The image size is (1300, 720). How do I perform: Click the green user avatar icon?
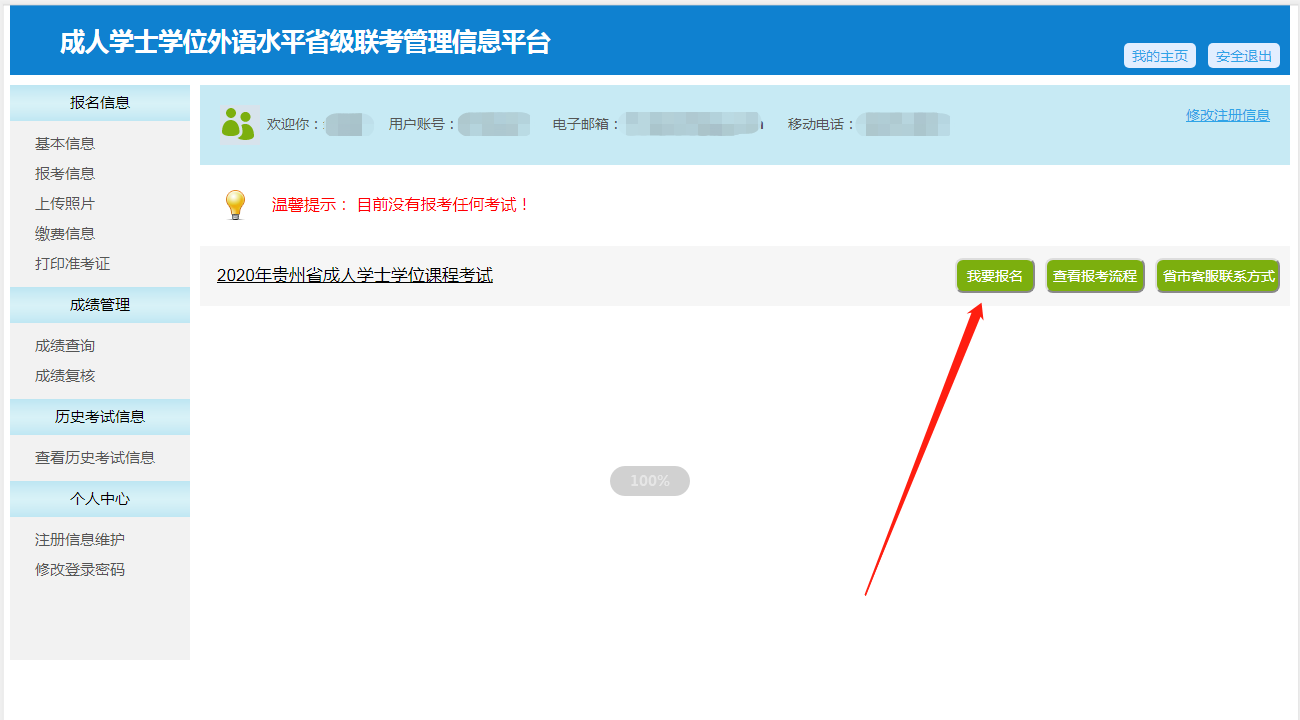(238, 124)
